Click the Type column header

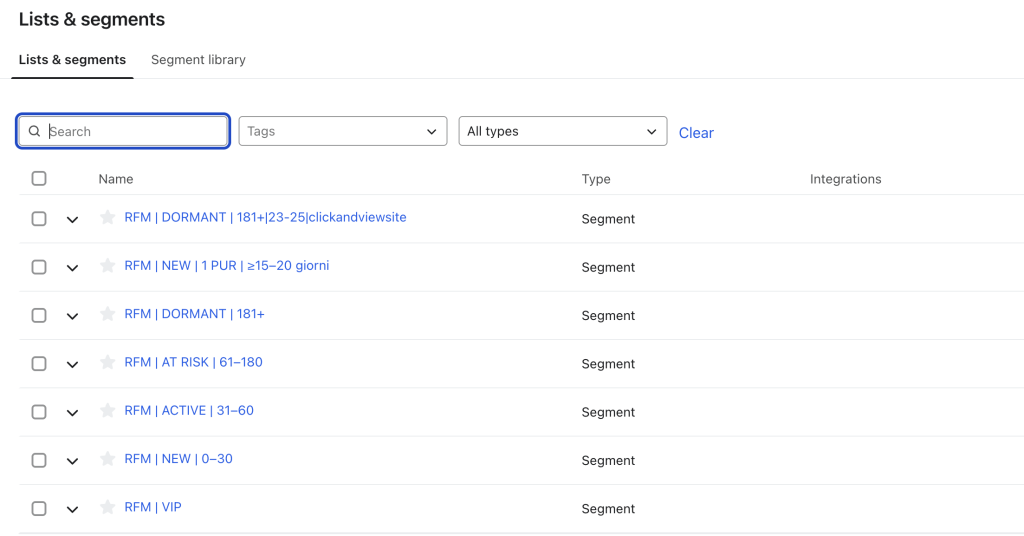596,179
